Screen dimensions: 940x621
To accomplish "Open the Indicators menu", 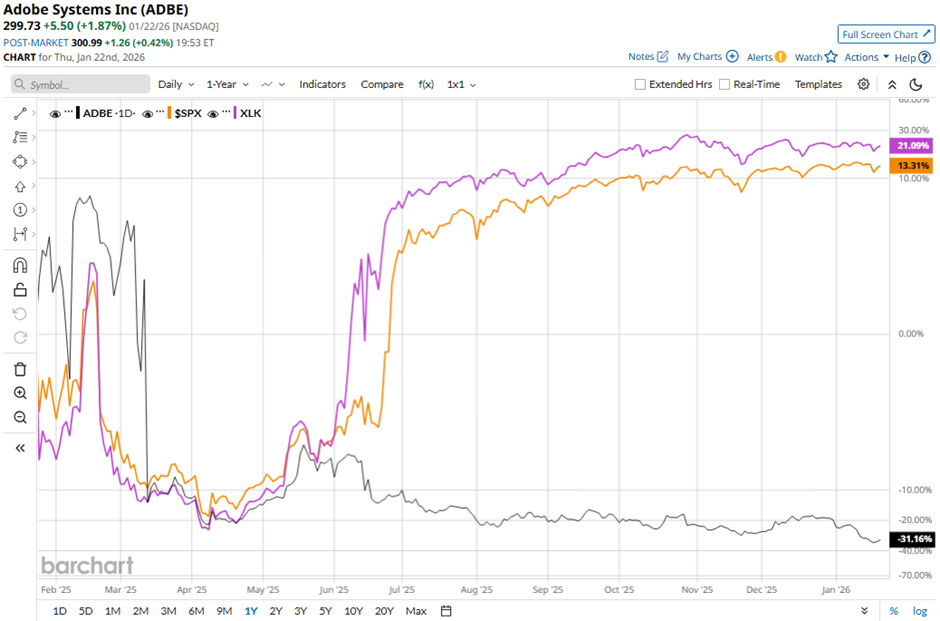I will [x=323, y=85].
